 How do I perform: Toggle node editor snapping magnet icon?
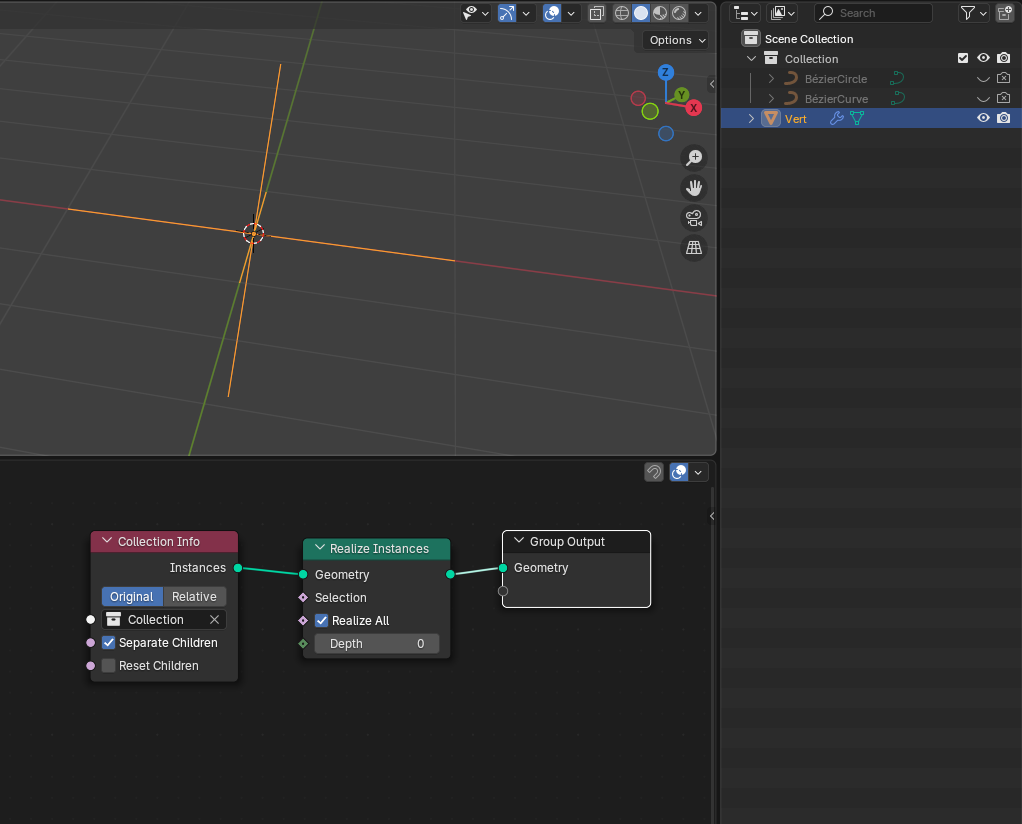(654, 472)
